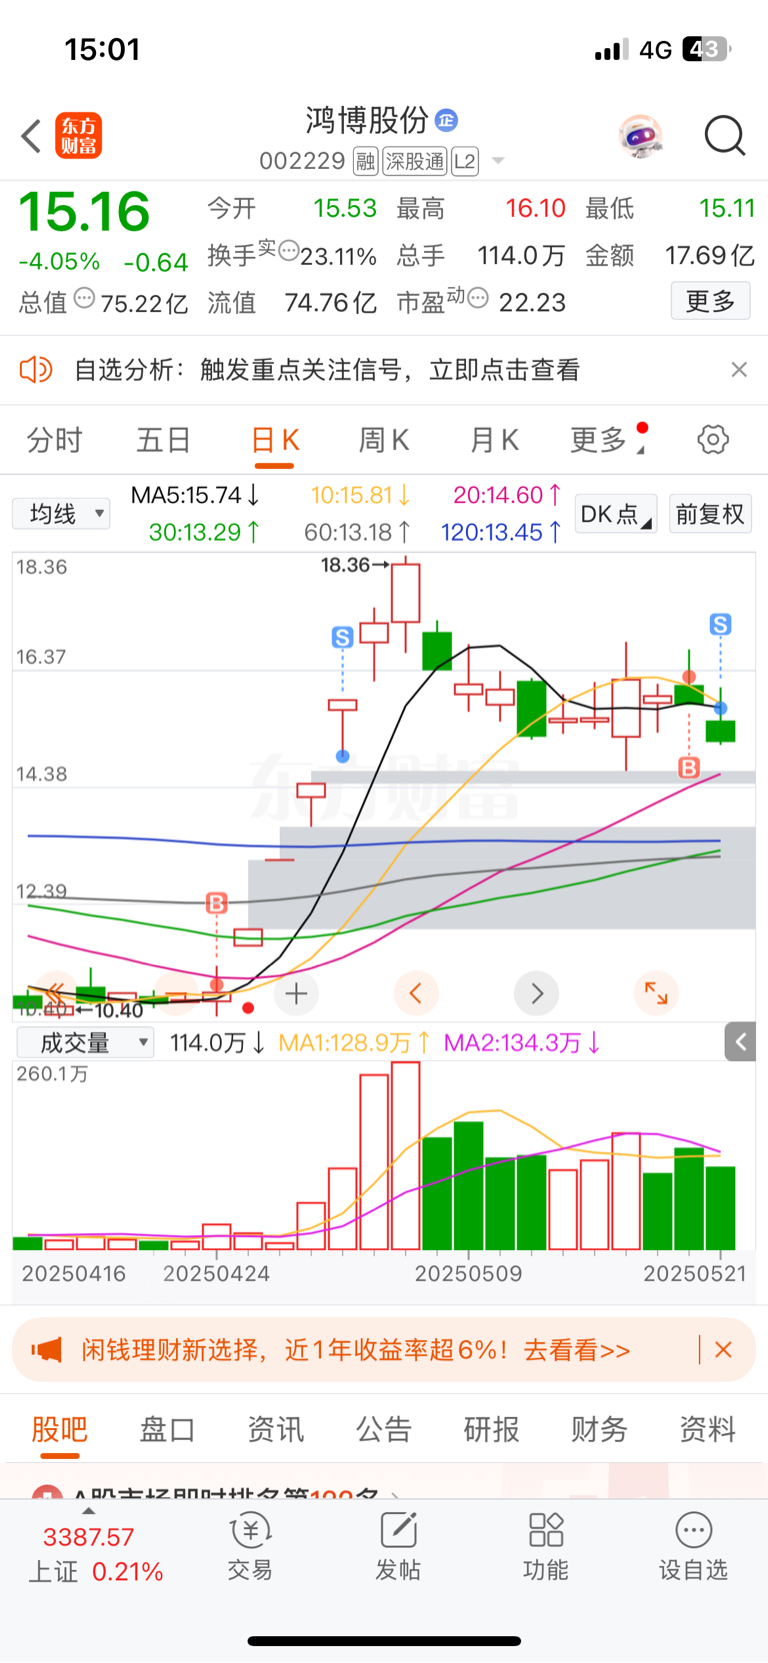The height and width of the screenshot is (1663, 768).
Task: Toggle the DK点 signal button
Action: coord(615,514)
